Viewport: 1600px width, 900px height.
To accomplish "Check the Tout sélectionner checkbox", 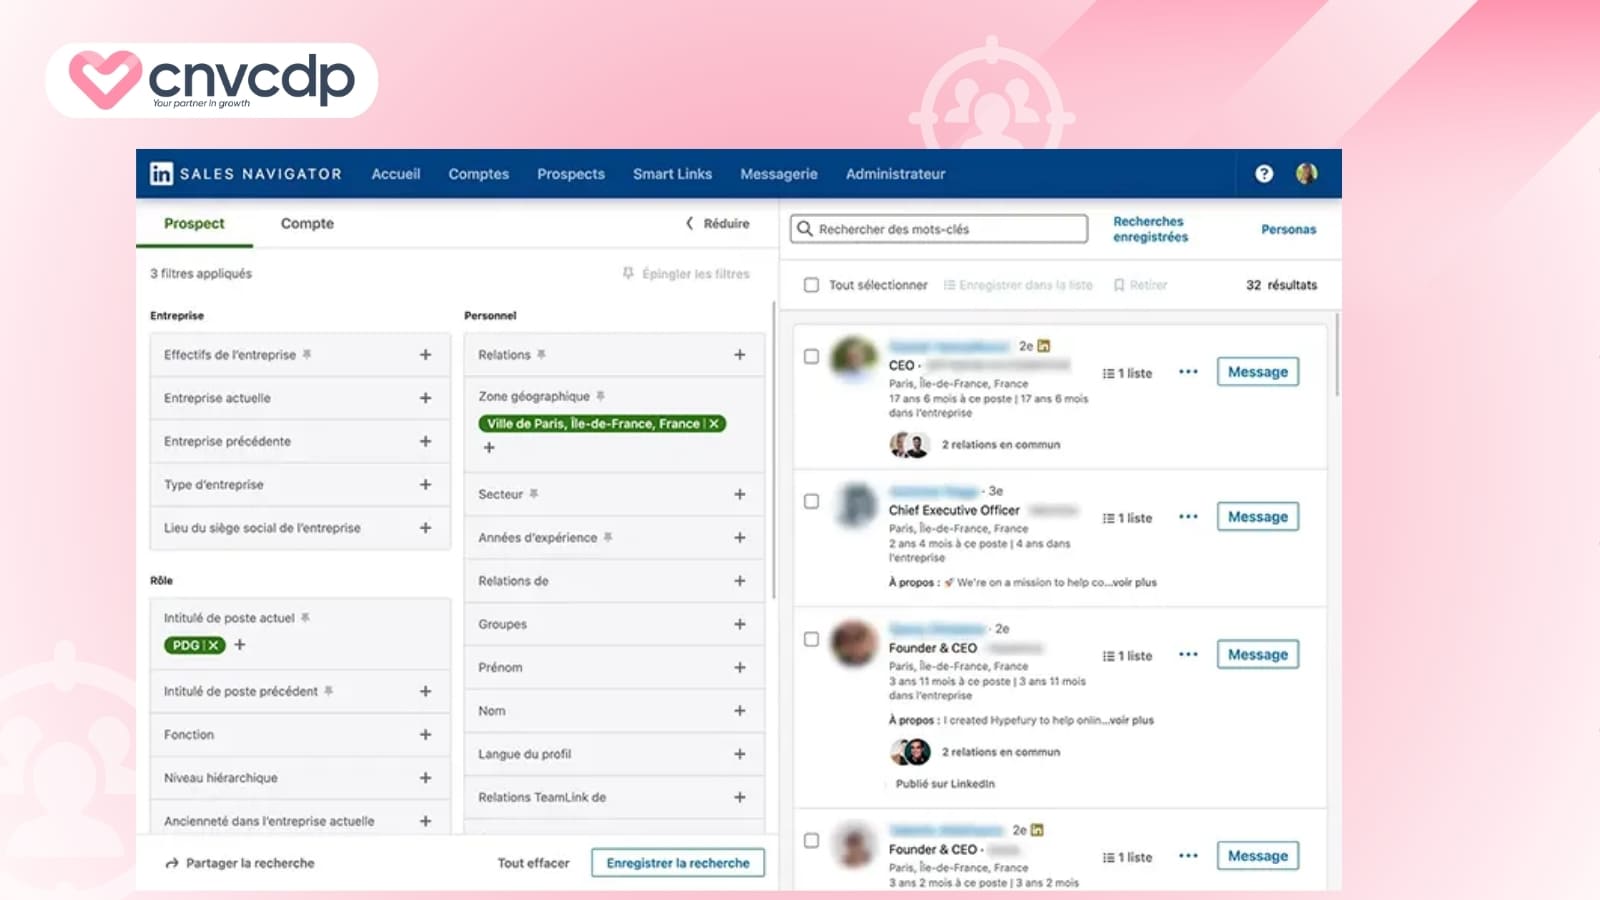I will tap(811, 284).
